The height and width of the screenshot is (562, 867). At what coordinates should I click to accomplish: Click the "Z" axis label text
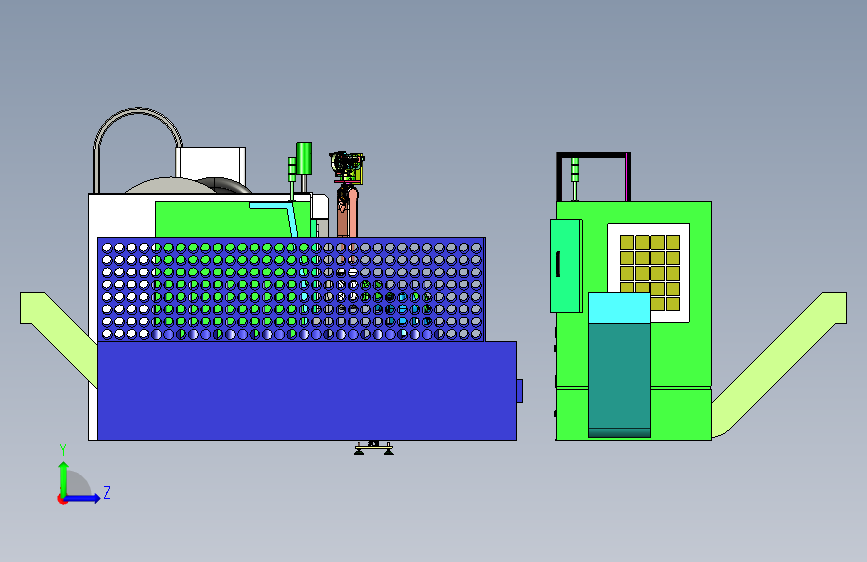click(x=107, y=492)
